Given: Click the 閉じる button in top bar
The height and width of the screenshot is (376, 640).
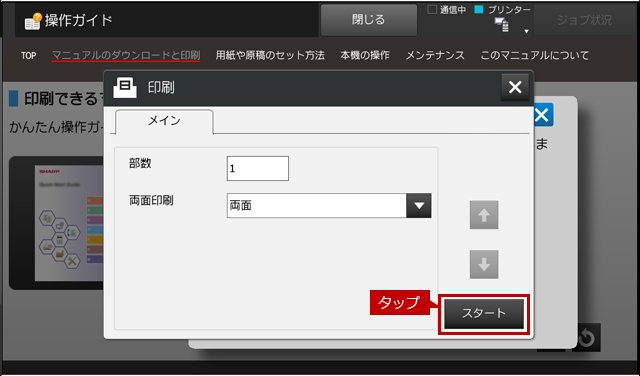Looking at the screenshot, I should (x=369, y=20).
